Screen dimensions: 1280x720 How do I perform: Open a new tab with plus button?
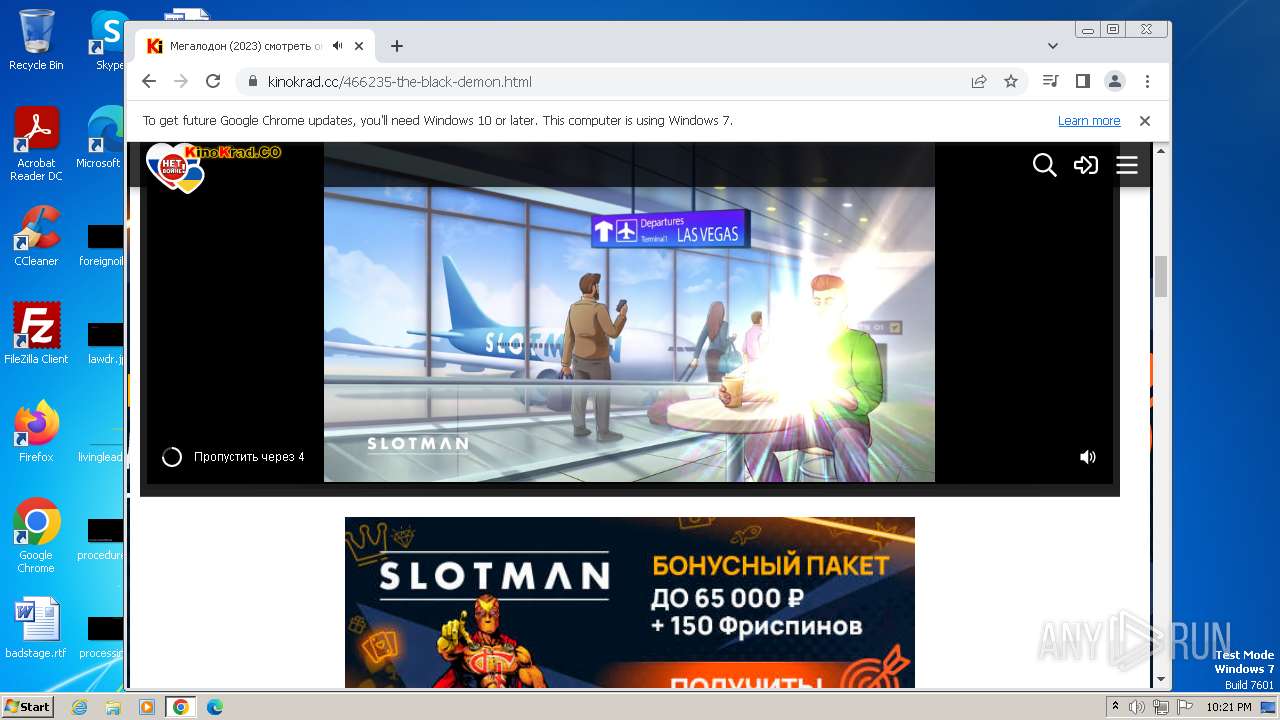pyautogui.click(x=397, y=46)
